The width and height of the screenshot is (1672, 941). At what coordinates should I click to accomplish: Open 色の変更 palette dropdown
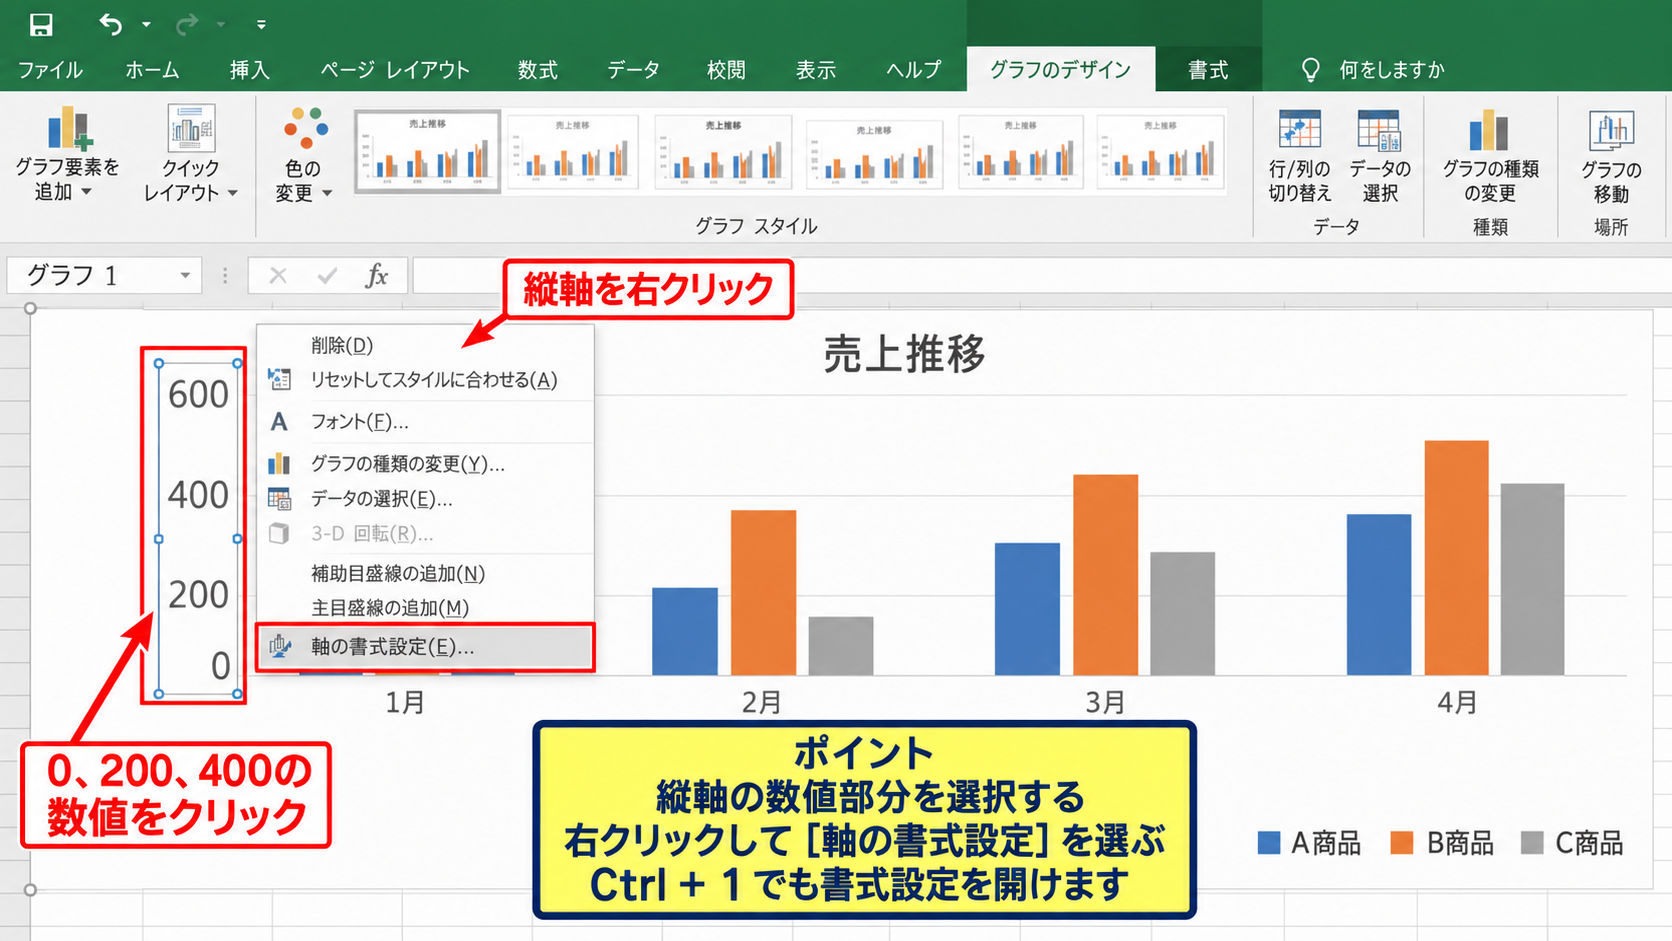[304, 154]
